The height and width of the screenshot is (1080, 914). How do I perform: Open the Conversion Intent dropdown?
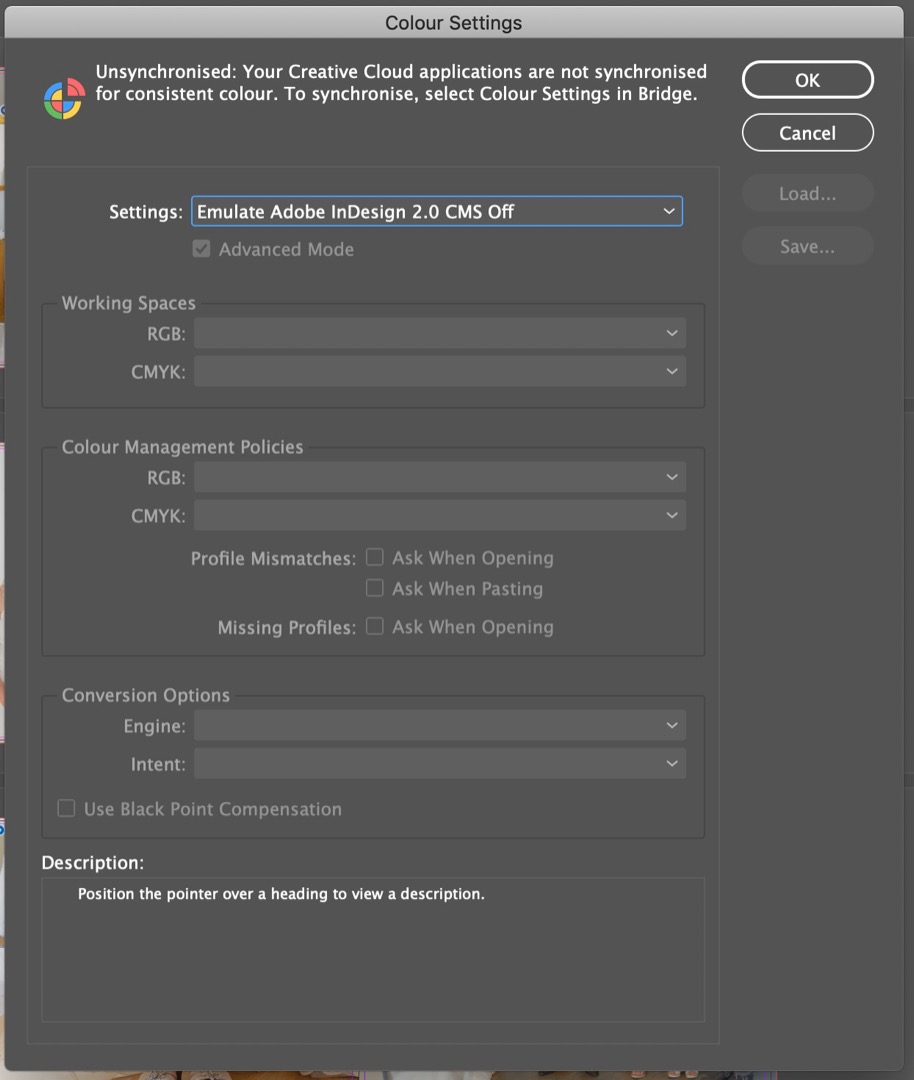[x=440, y=764]
